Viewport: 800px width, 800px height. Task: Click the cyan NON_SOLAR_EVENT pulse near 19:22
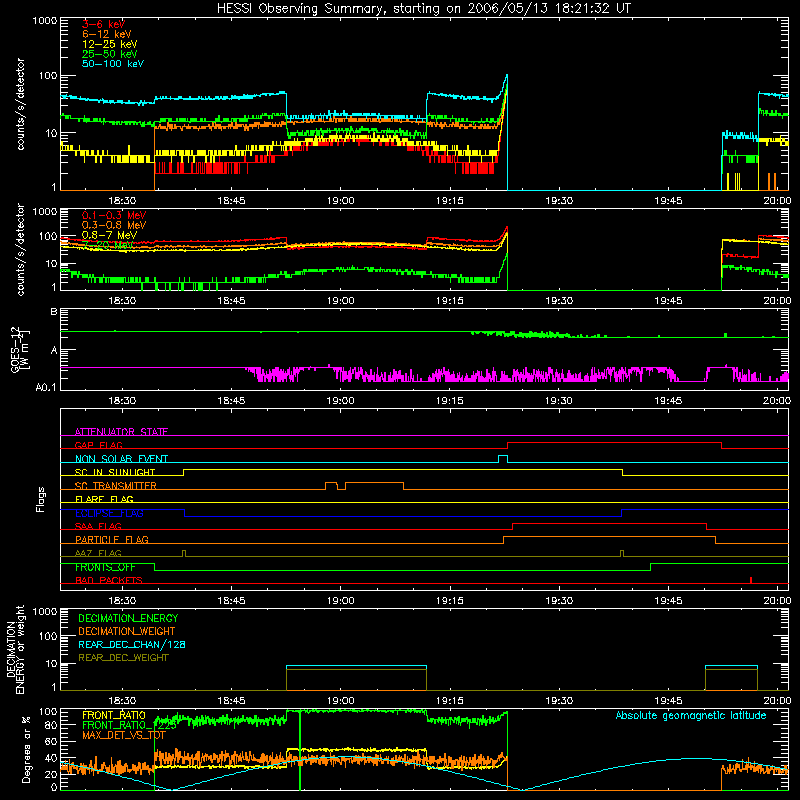coord(503,459)
